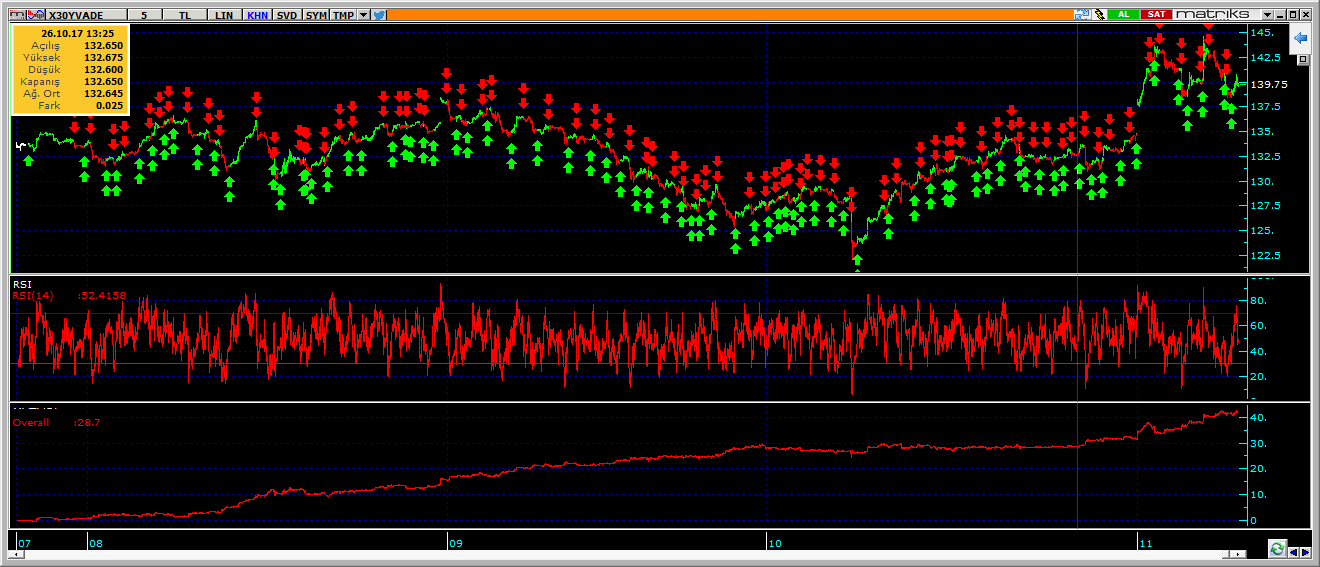Click the small square button below blue arrow
Screen dimensions: 1320x567
click(1303, 59)
